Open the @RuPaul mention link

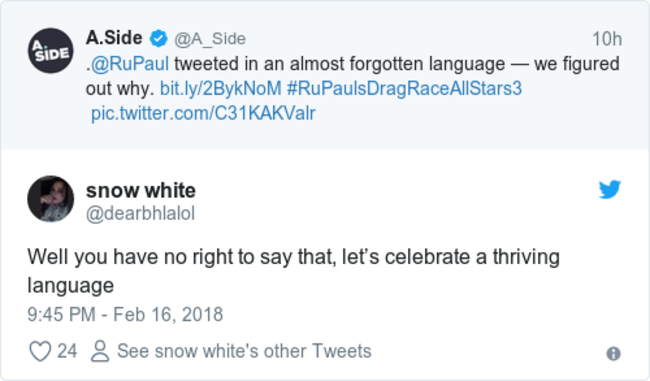pyautogui.click(x=130, y=64)
